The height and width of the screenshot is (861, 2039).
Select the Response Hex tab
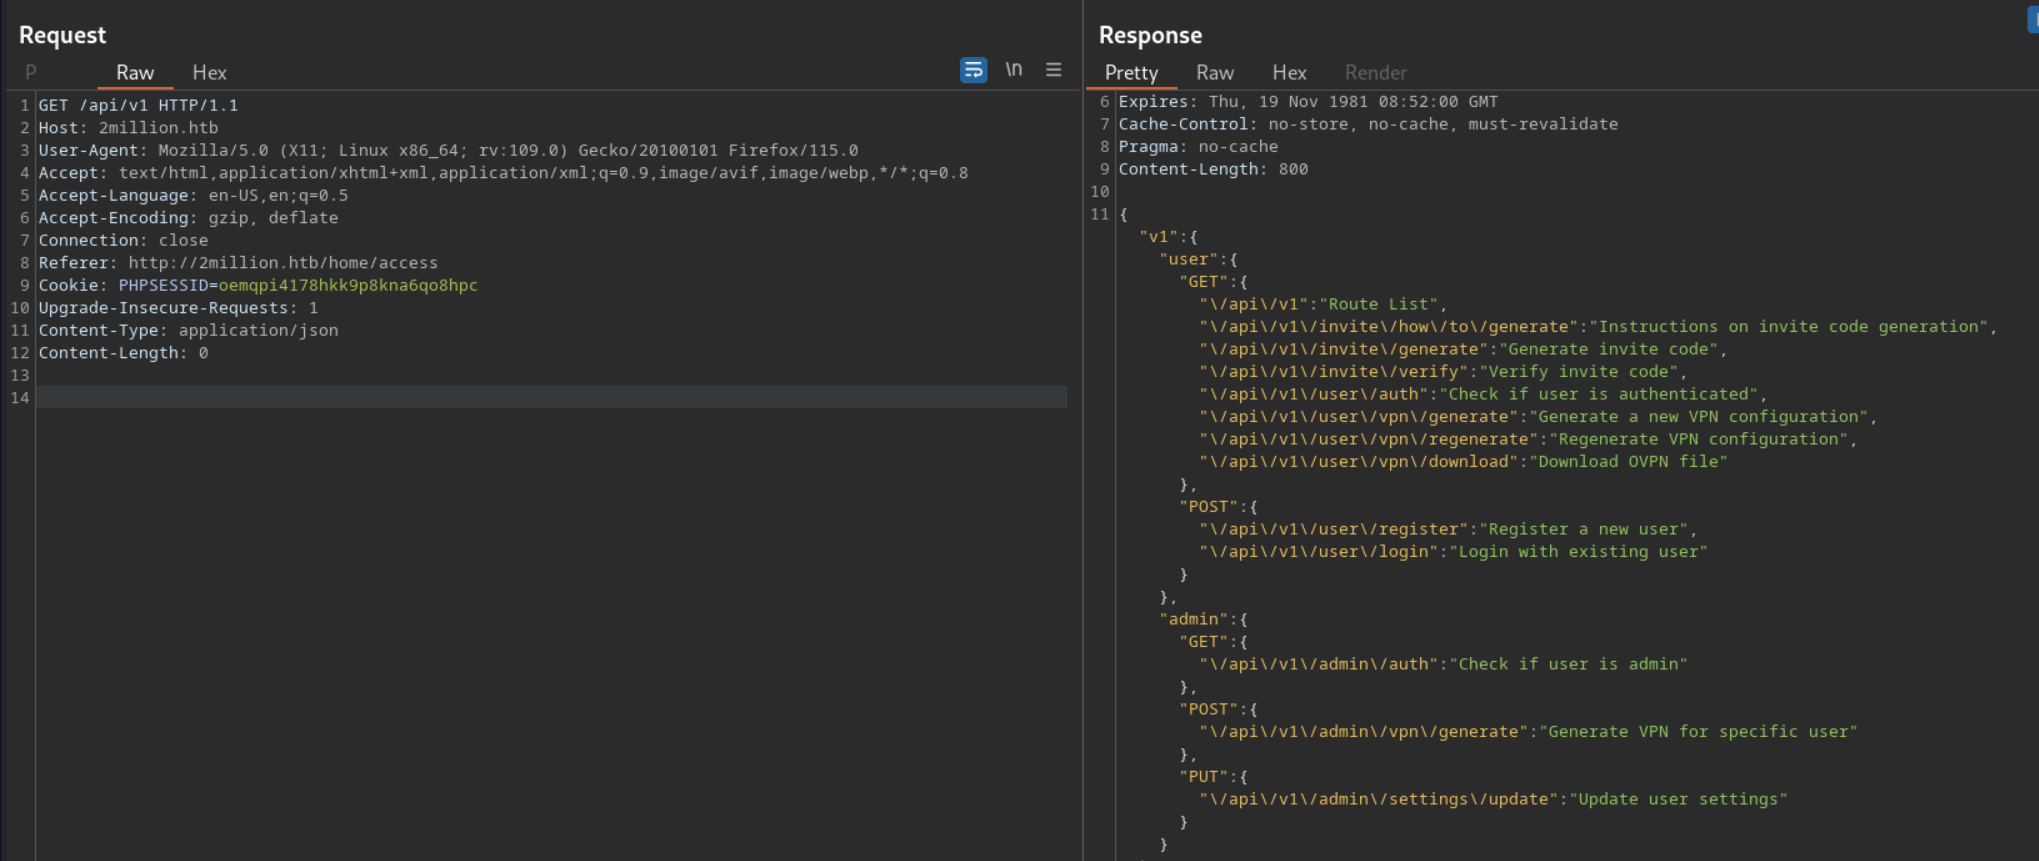[1289, 73]
